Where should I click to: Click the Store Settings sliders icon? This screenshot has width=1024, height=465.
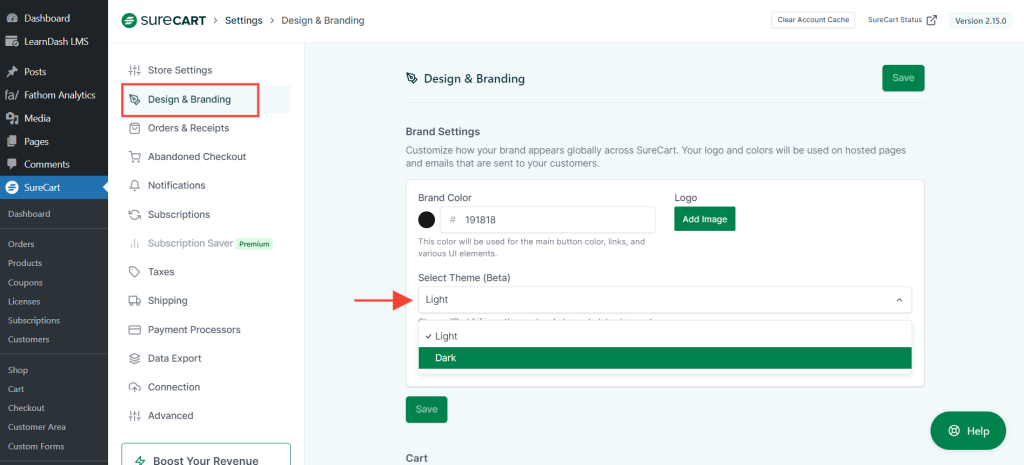(x=135, y=70)
